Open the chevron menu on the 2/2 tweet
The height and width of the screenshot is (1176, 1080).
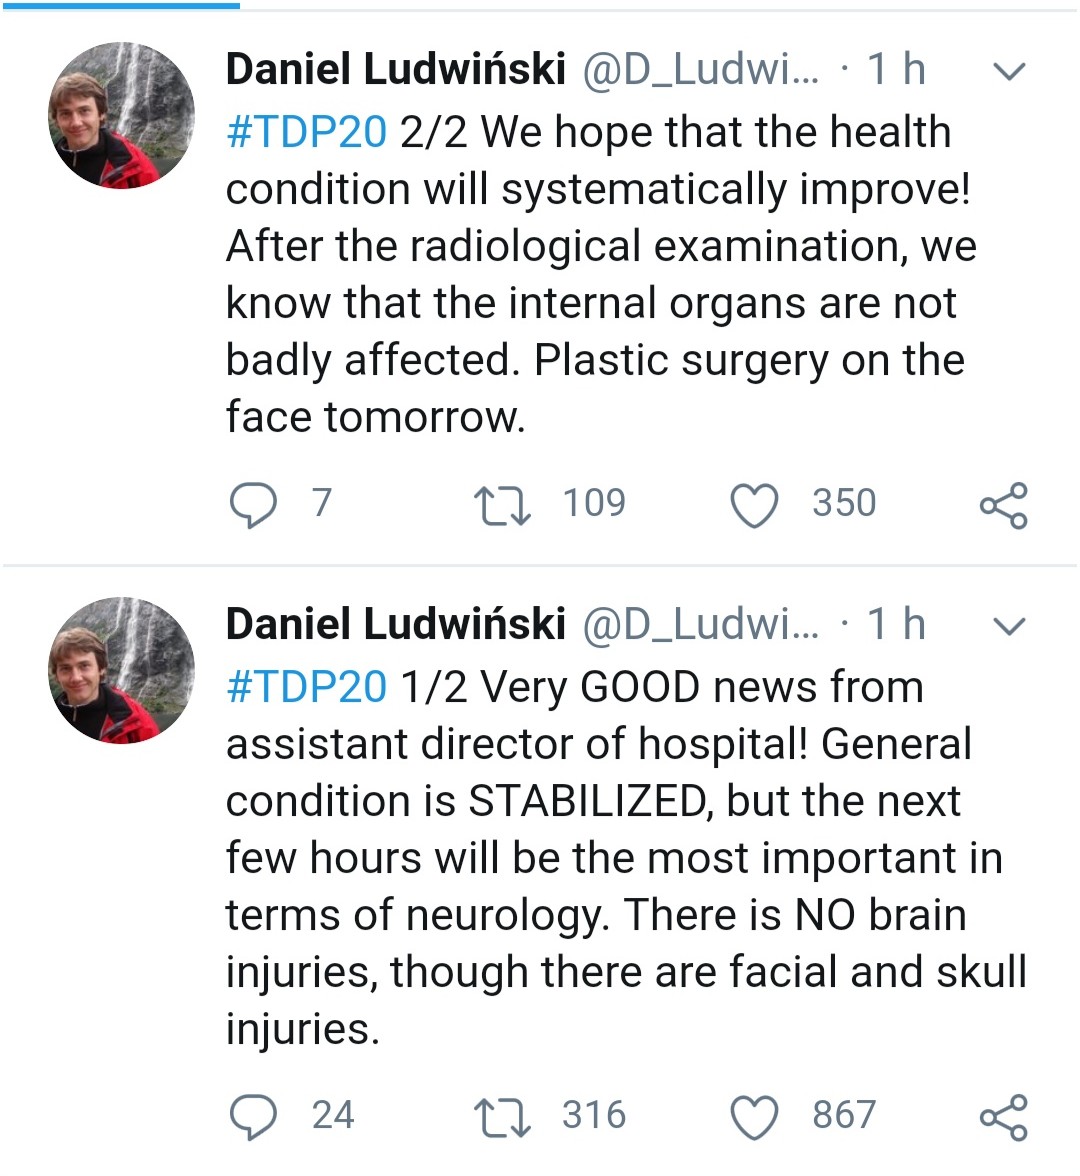[1011, 71]
